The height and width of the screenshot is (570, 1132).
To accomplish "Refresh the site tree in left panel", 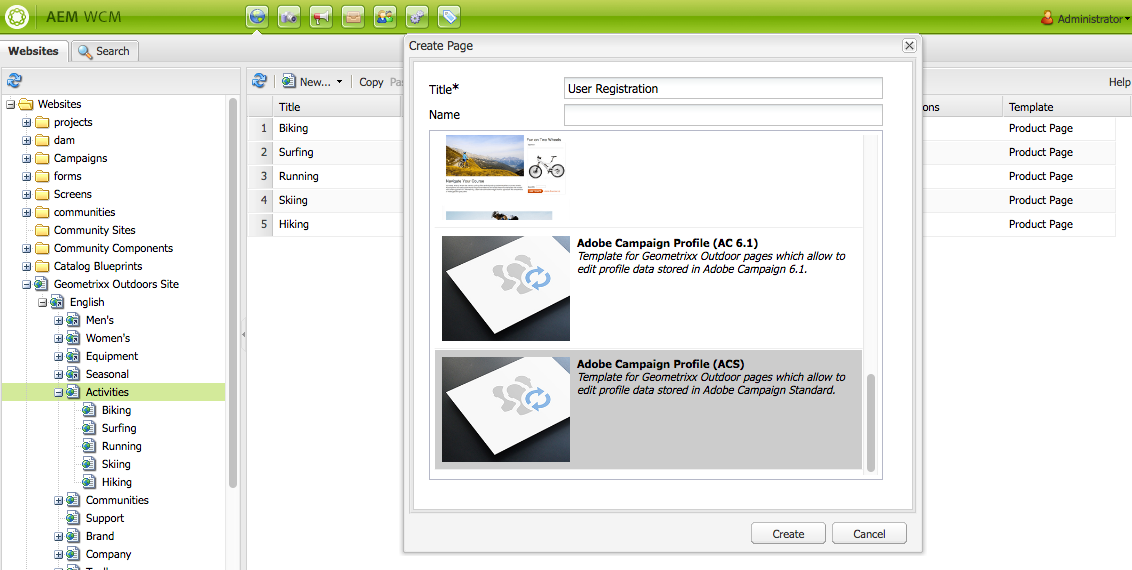I will (x=14, y=81).
